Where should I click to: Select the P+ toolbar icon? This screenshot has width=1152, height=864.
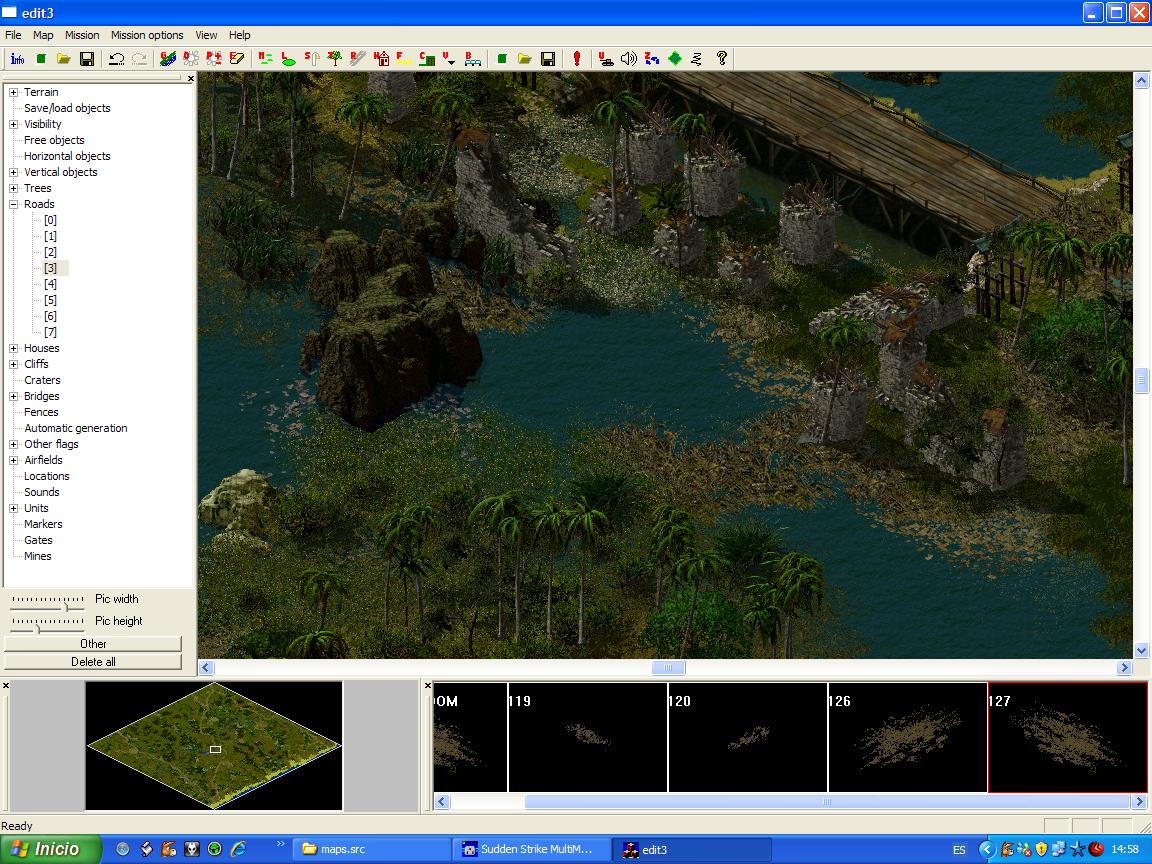[x=214, y=59]
